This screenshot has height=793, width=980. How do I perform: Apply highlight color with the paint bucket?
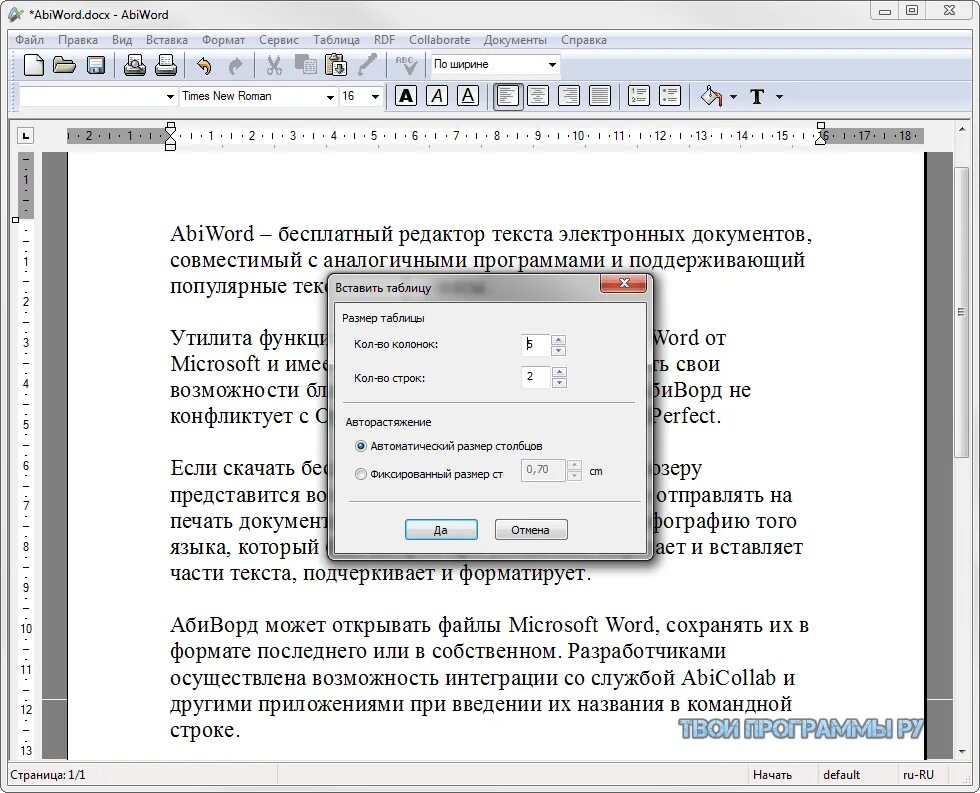pos(711,96)
